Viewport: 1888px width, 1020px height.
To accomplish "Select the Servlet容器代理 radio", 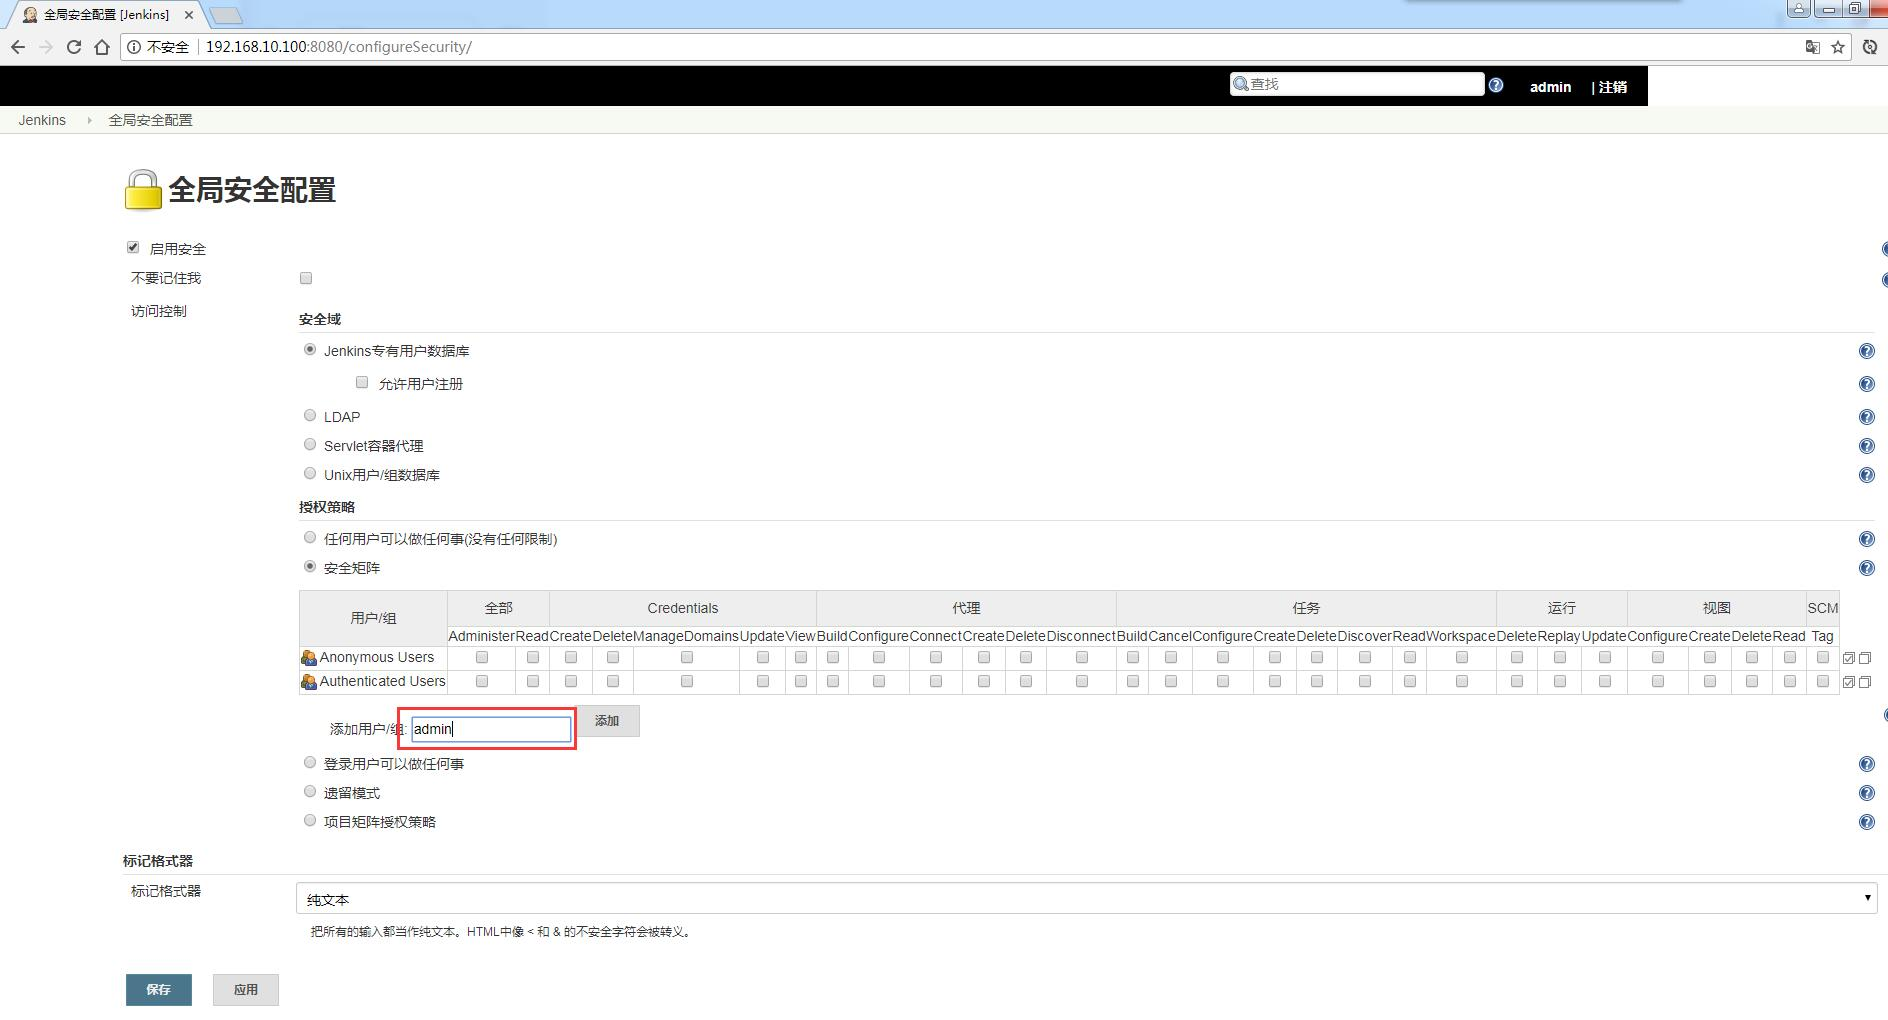I will [x=310, y=444].
